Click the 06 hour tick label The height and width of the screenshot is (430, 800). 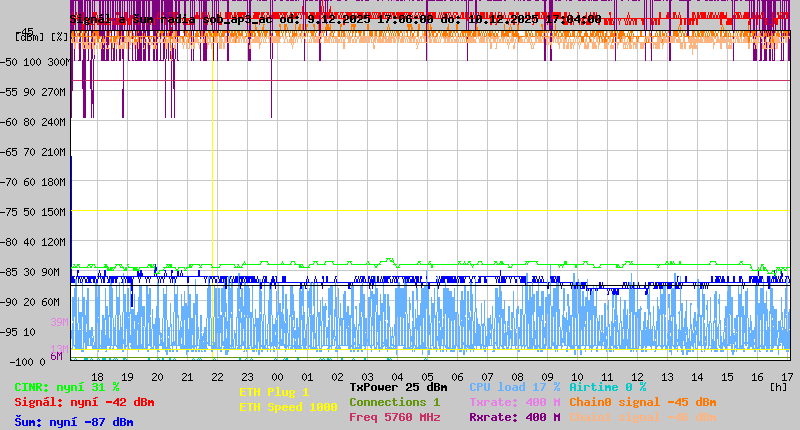[x=457, y=377]
